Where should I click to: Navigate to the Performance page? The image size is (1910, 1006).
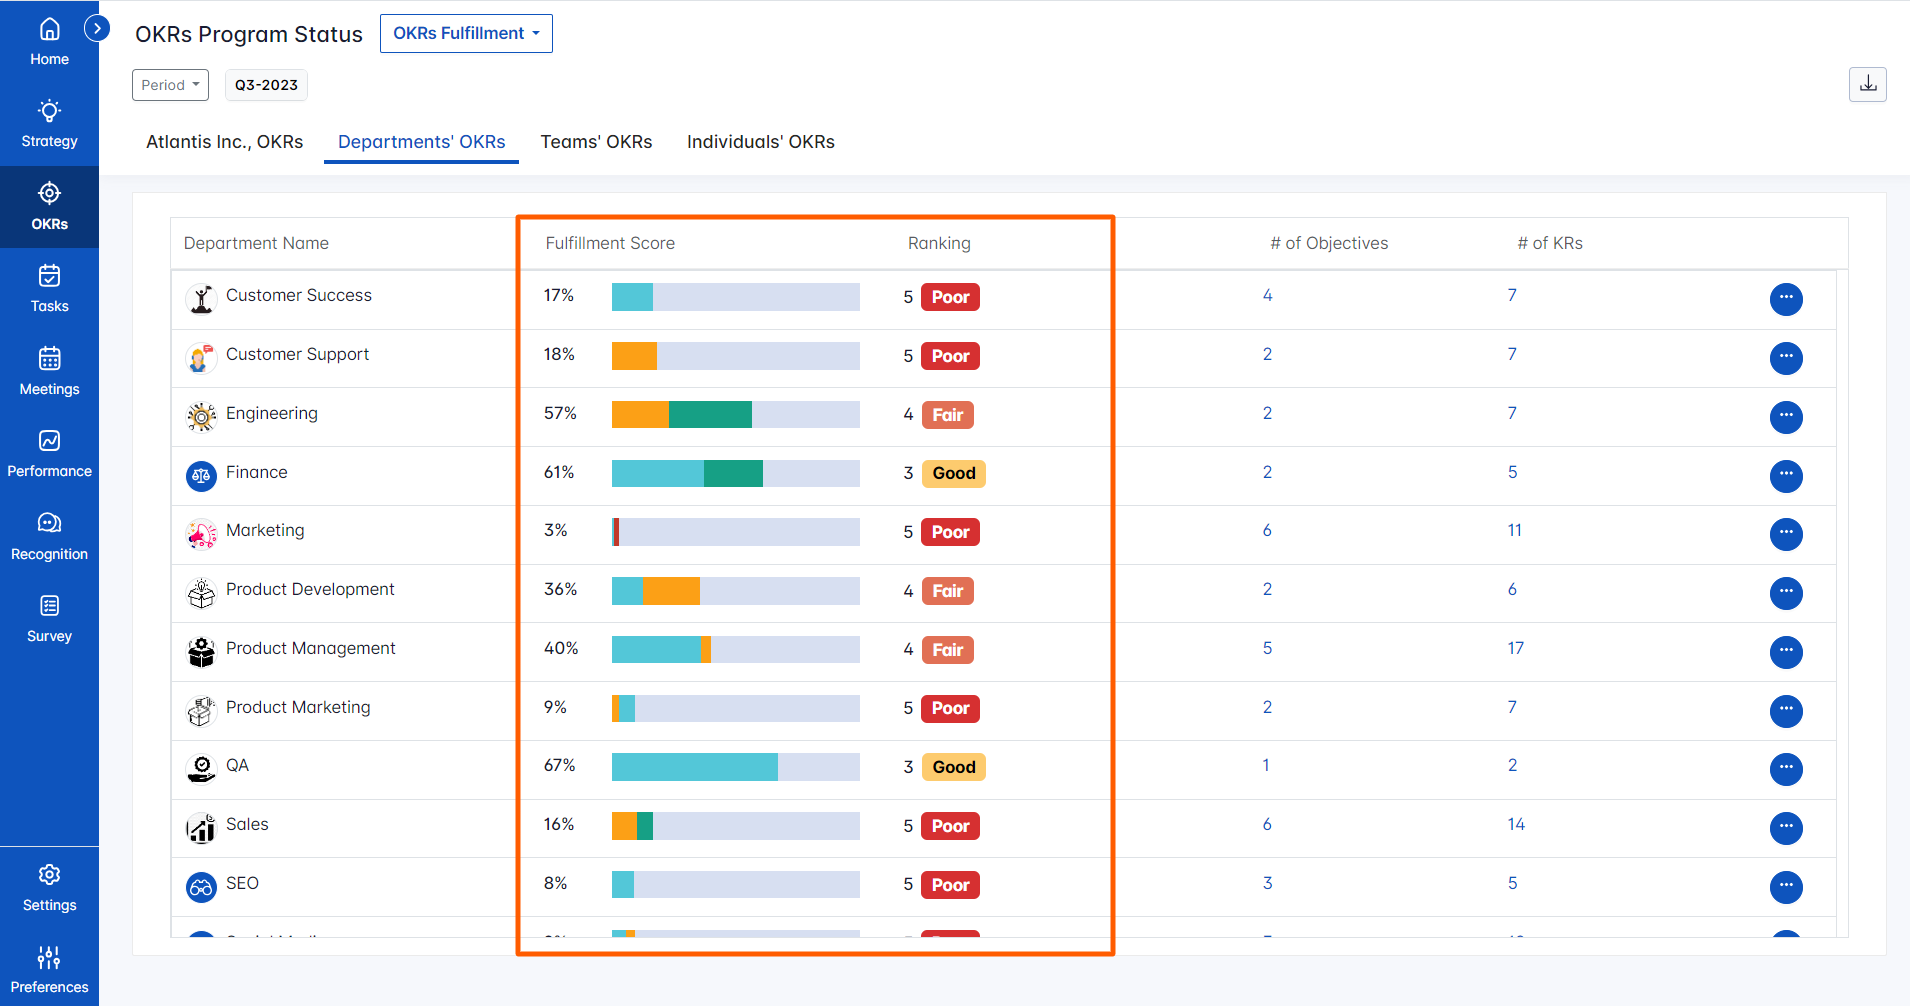tap(49, 454)
